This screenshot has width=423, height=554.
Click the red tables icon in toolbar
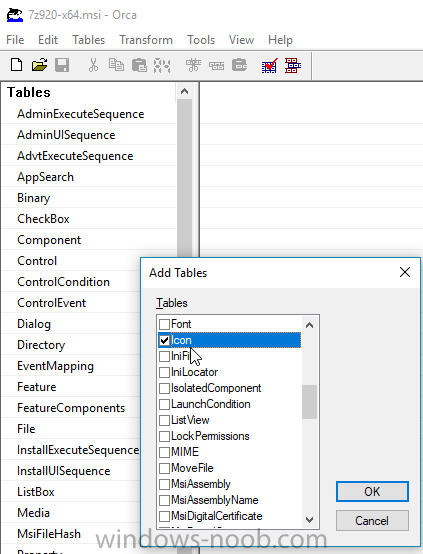coord(293,66)
